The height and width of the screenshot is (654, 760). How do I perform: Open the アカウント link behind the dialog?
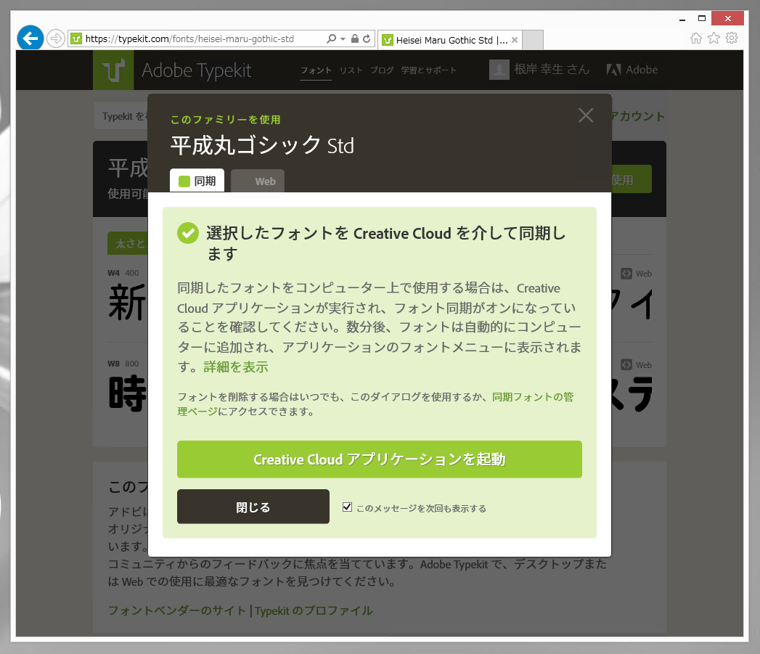tap(638, 116)
